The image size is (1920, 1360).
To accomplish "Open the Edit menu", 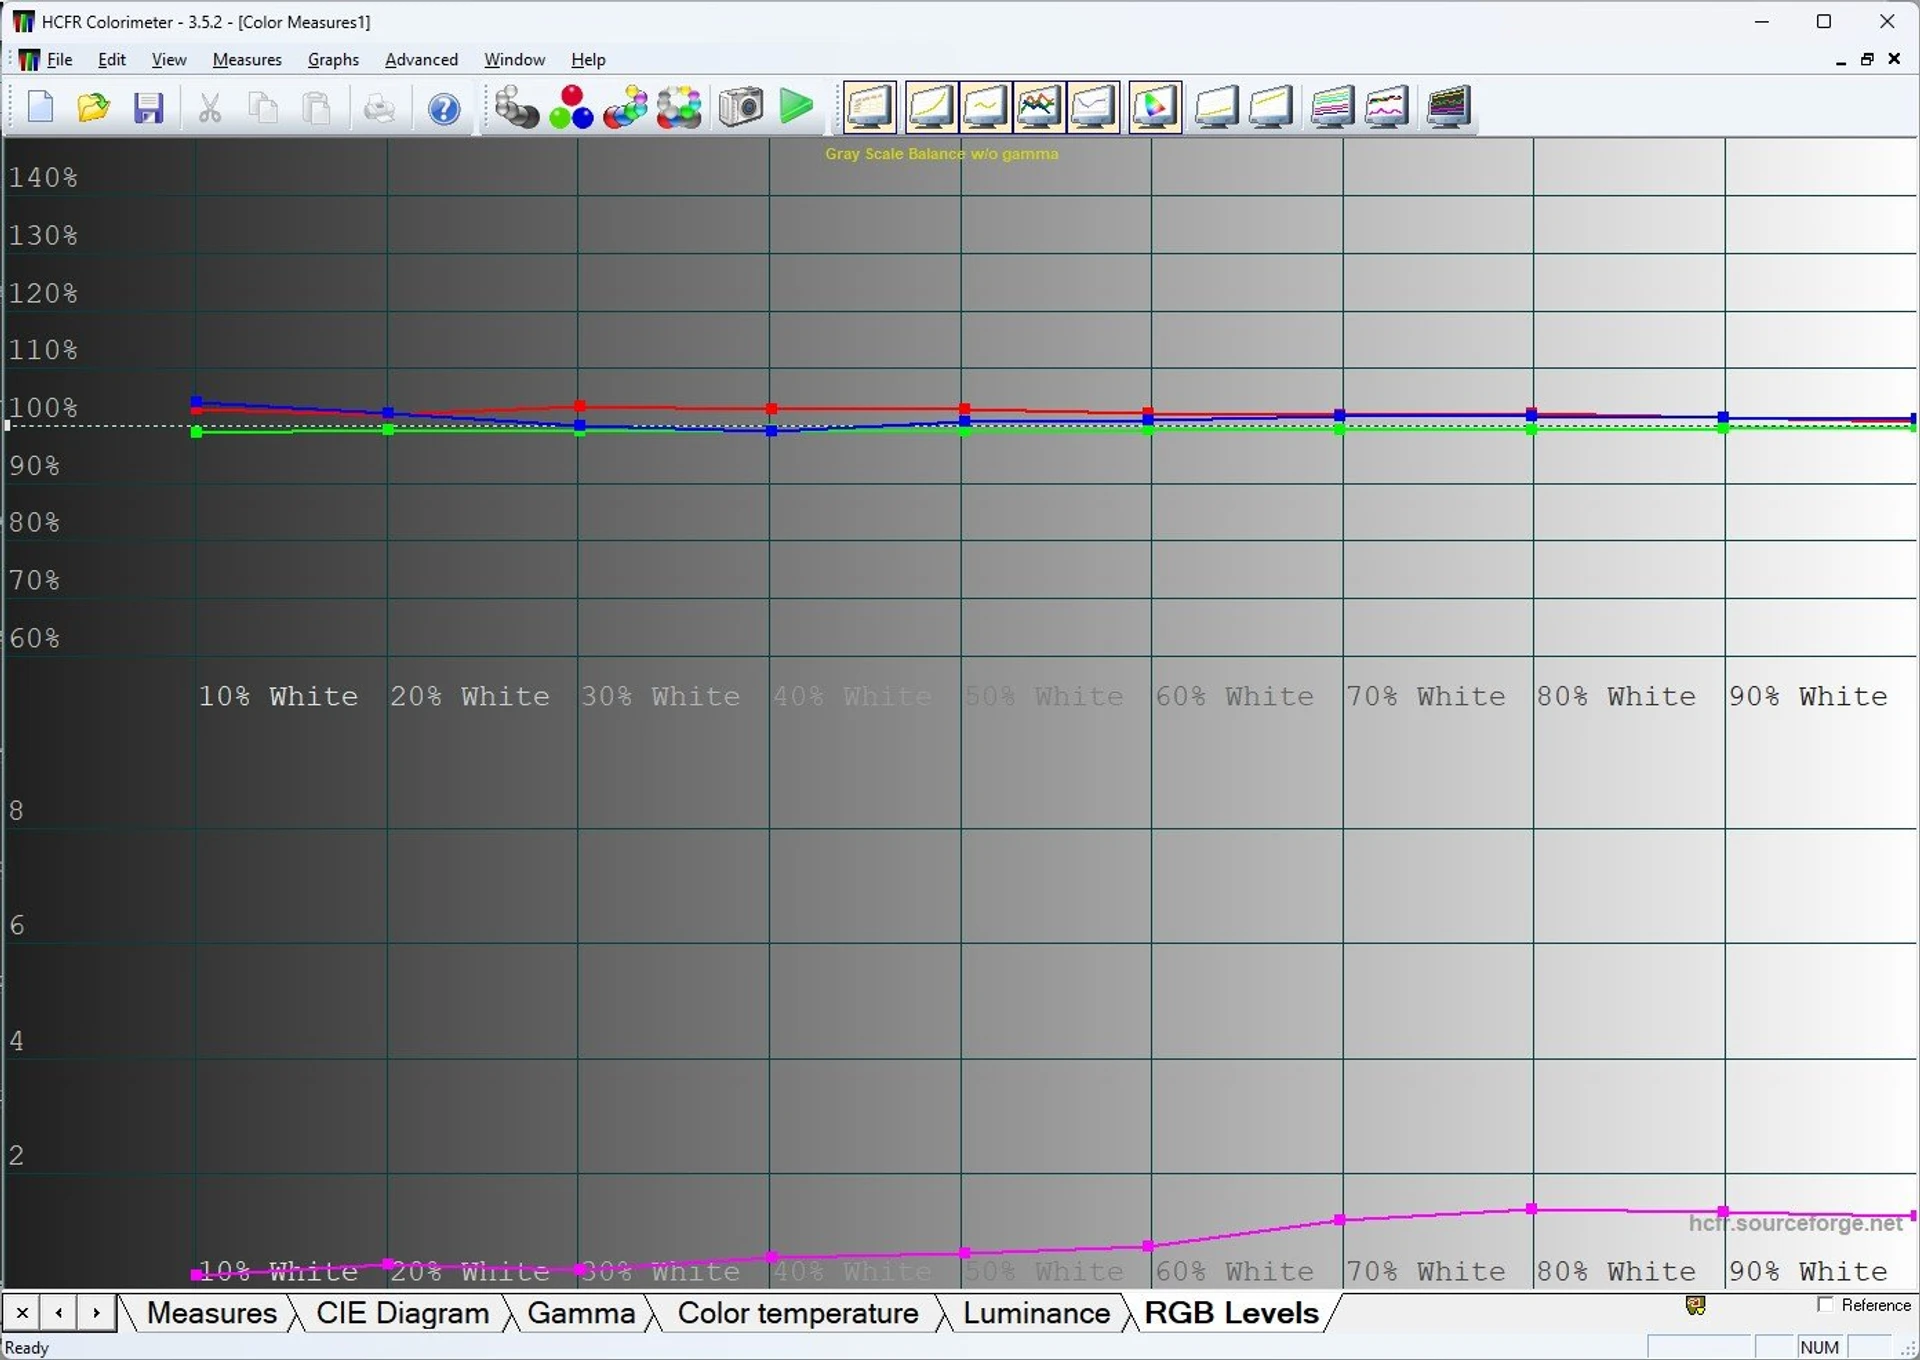I will click(112, 60).
